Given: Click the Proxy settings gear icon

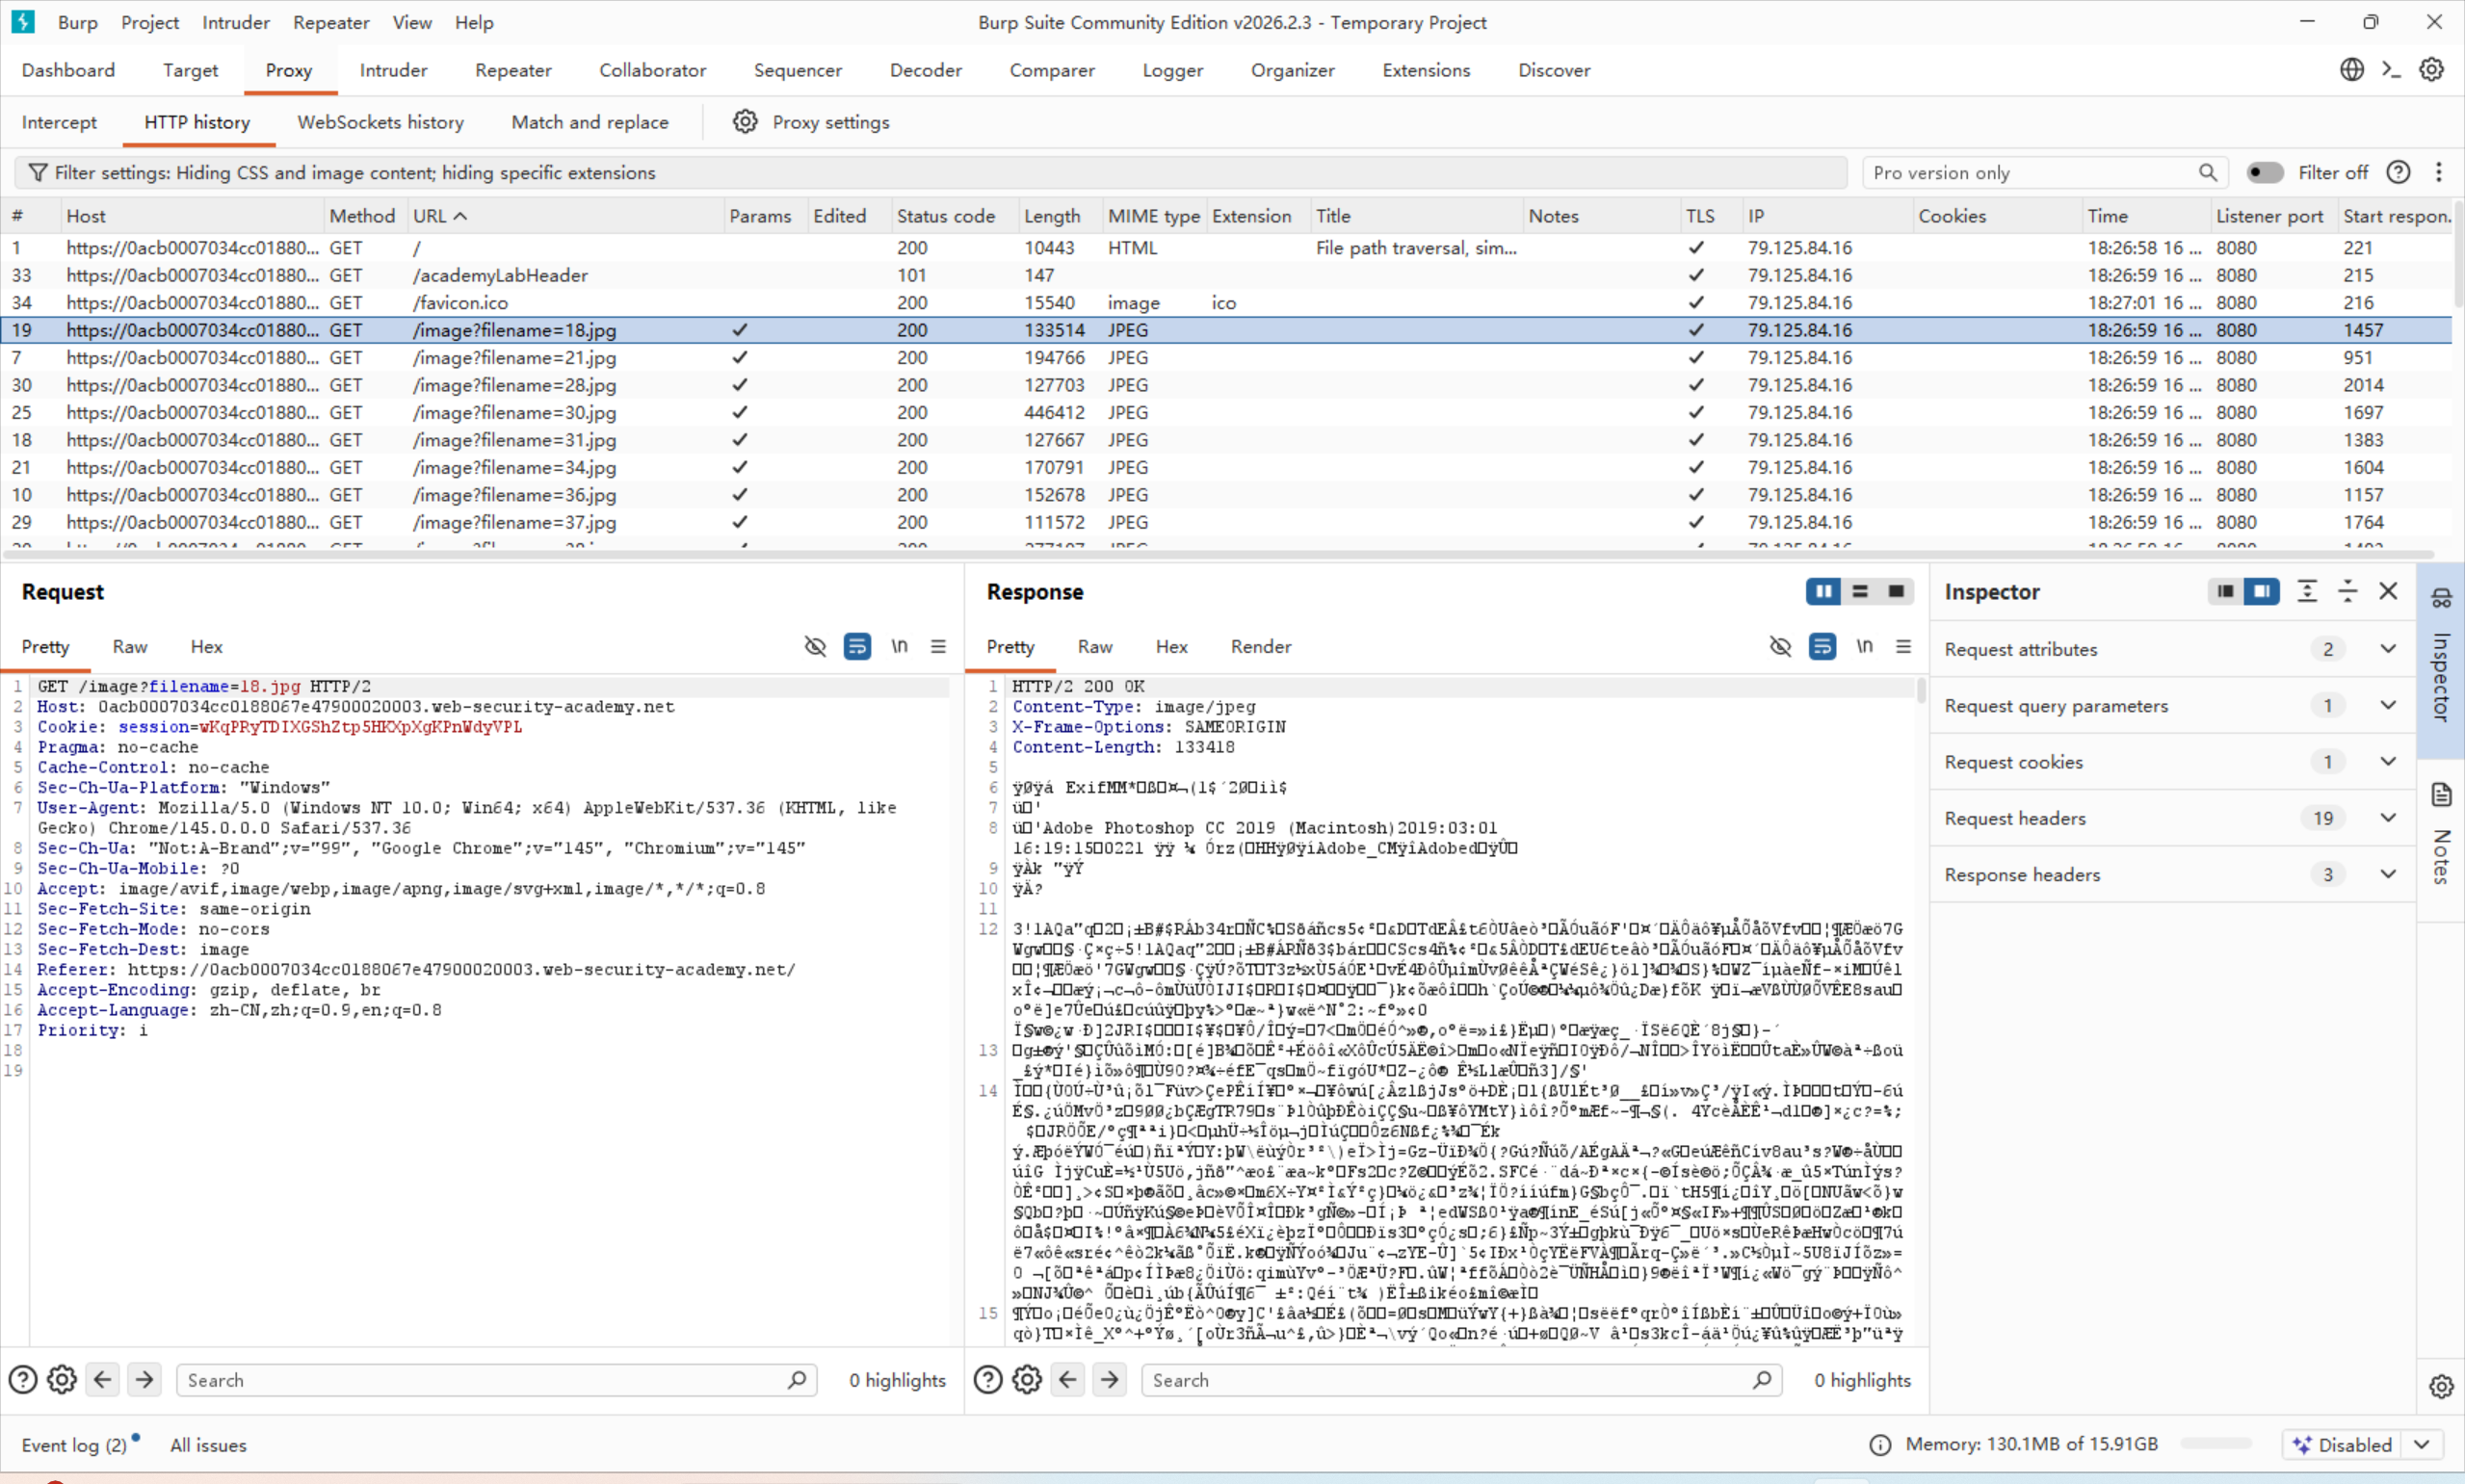Looking at the screenshot, I should tap(745, 122).
